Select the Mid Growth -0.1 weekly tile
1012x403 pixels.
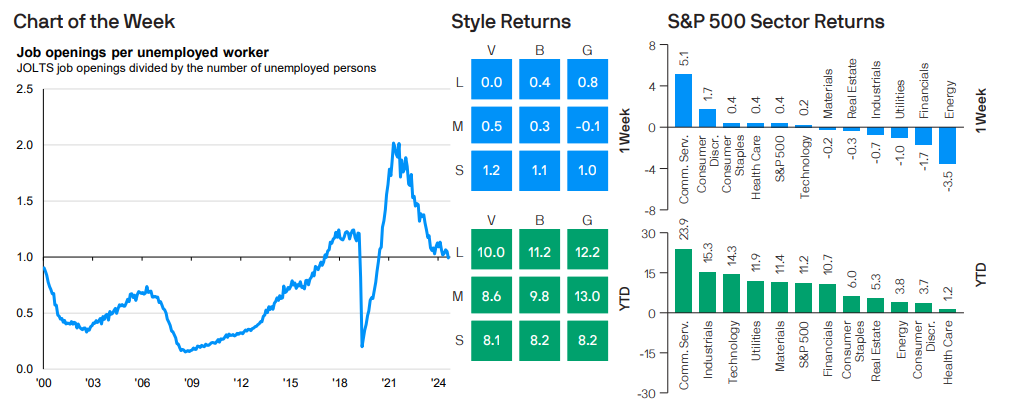(589, 126)
